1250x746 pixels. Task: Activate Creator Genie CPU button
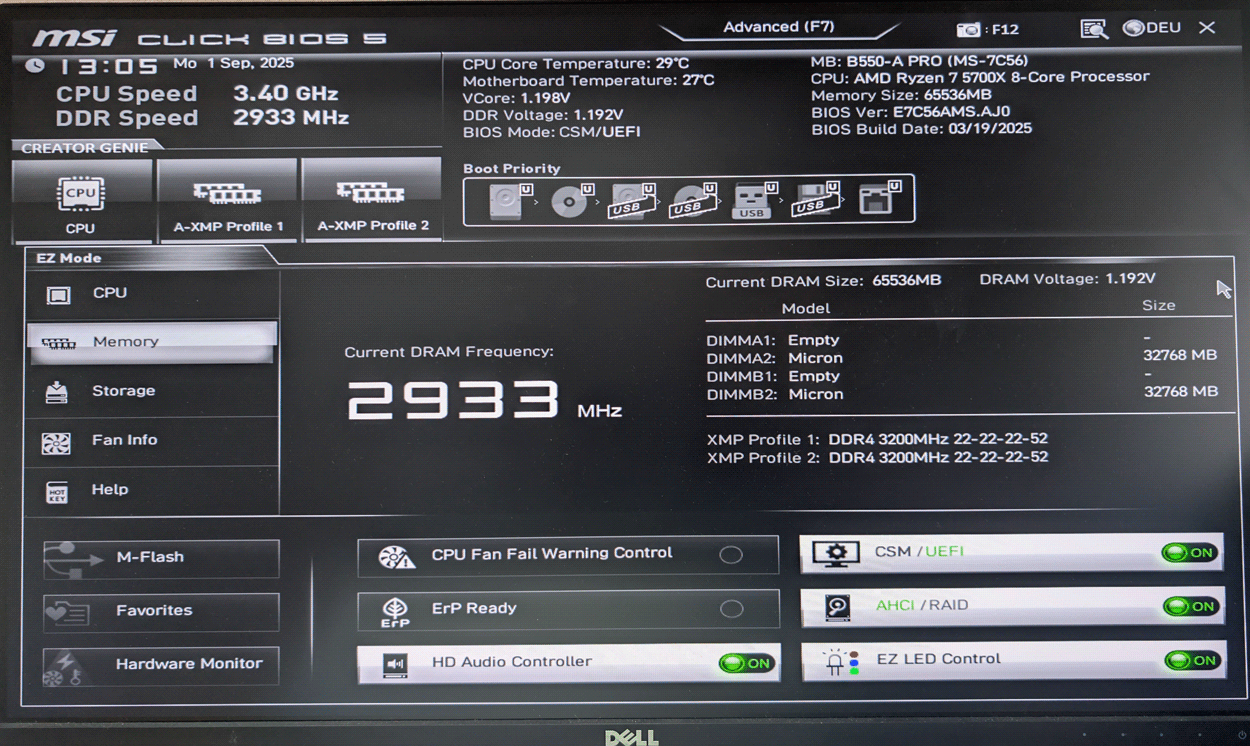(82, 201)
